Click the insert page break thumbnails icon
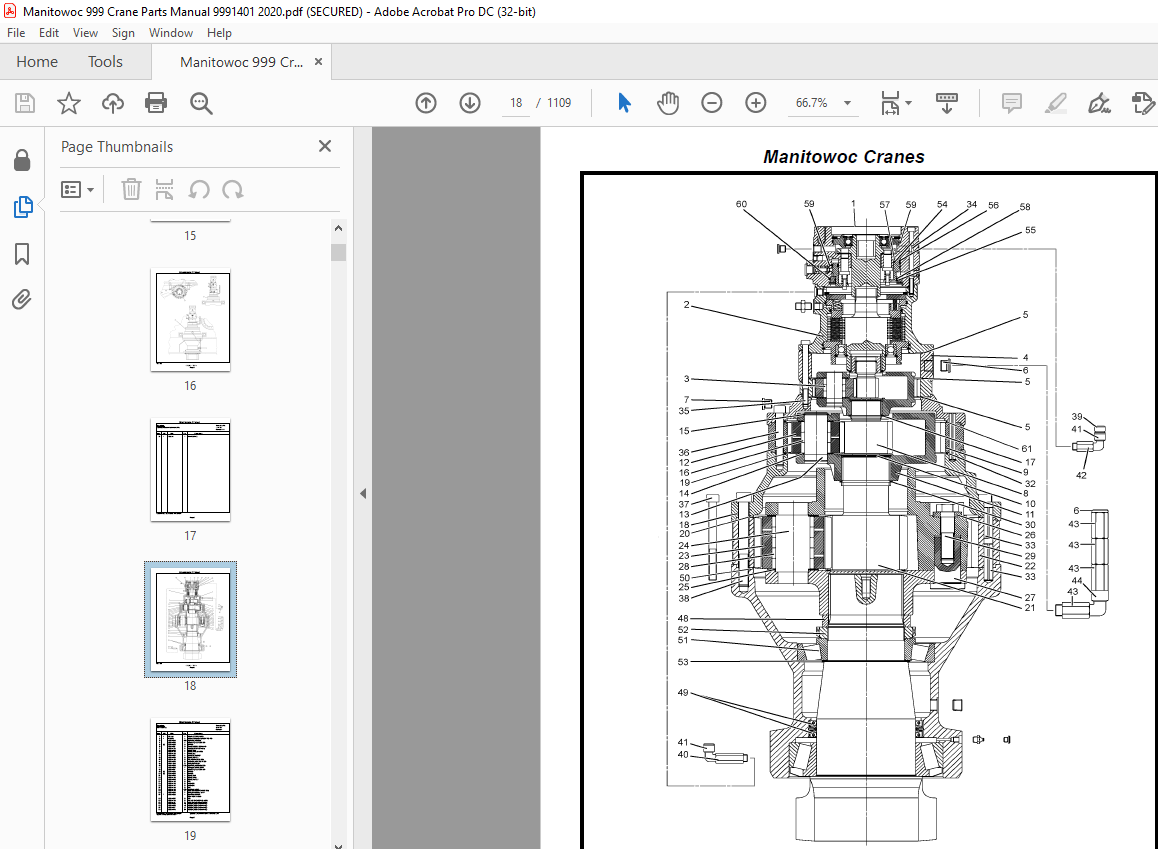 165,189
